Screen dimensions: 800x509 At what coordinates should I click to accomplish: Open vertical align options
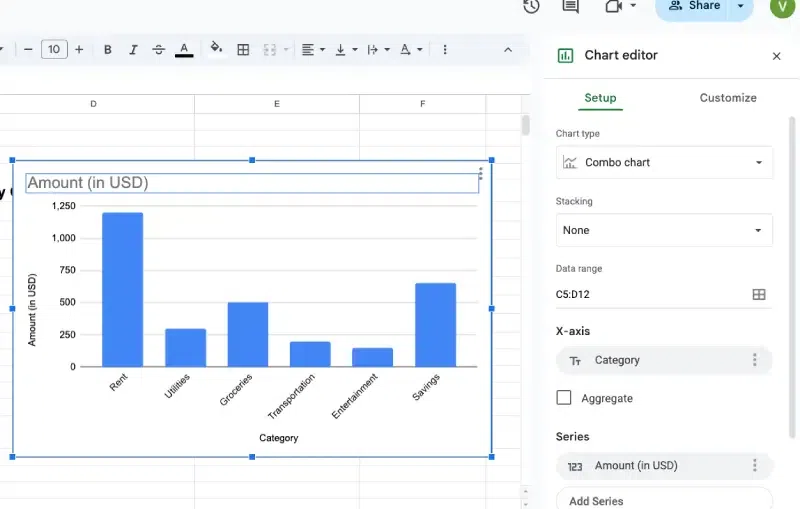coord(345,49)
